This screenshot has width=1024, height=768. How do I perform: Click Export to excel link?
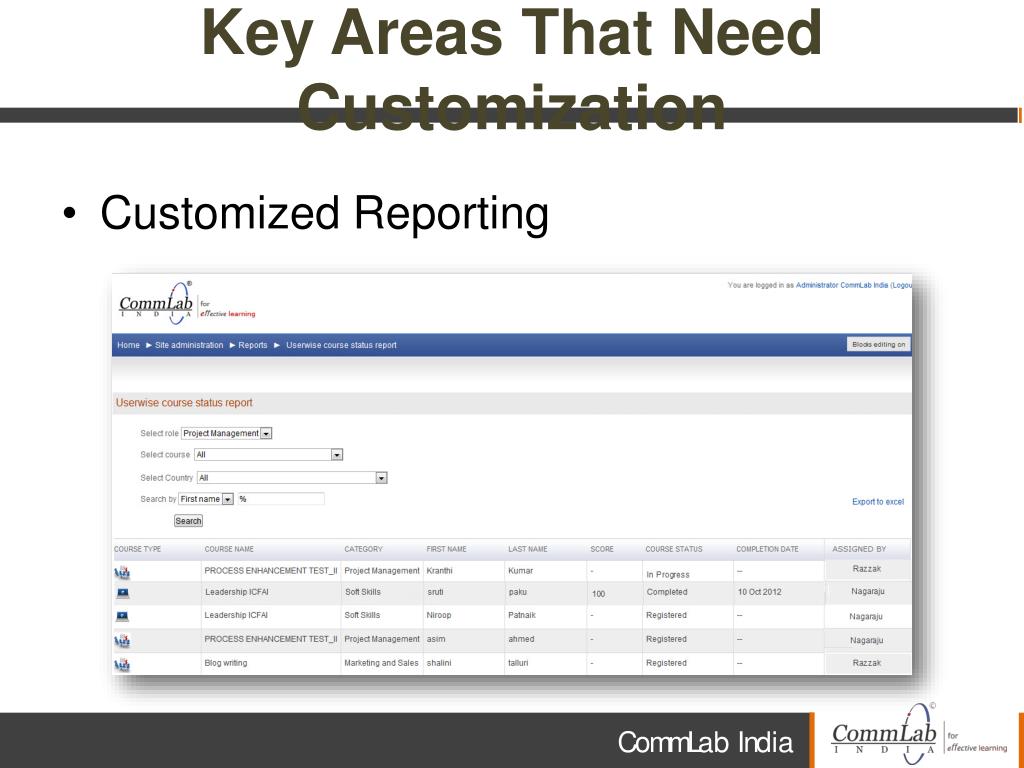(878, 502)
